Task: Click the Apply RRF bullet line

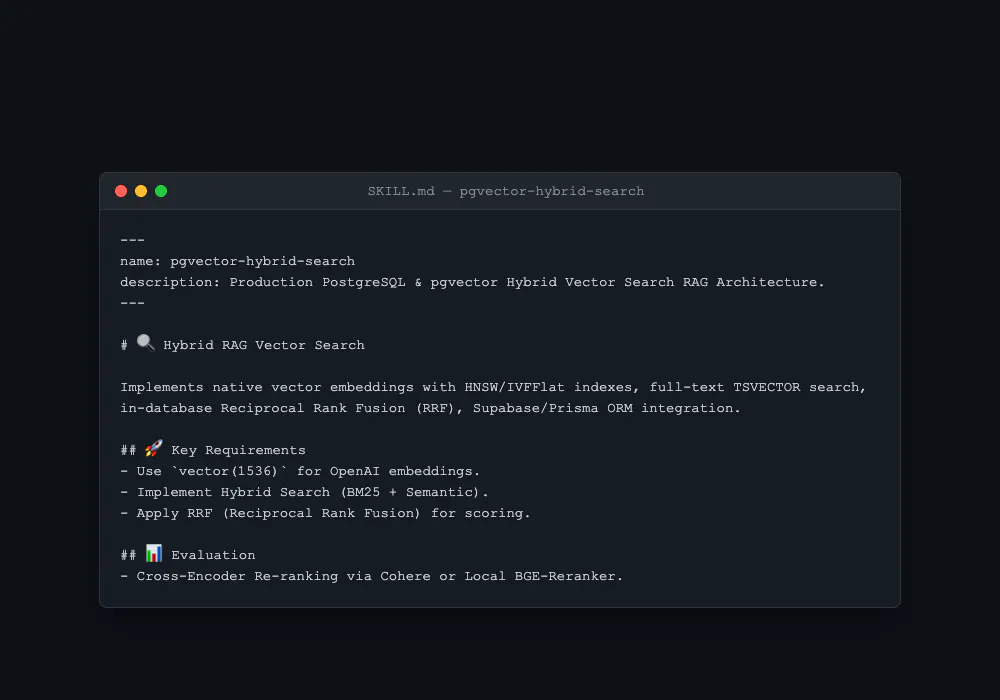Action: tap(325, 513)
